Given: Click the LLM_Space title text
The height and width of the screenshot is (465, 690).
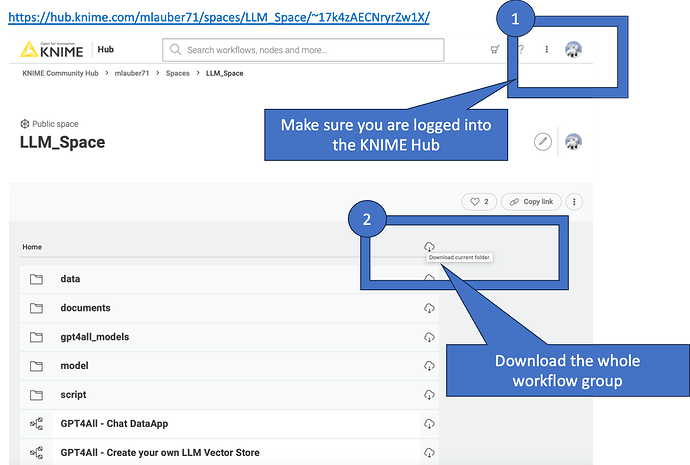Looking at the screenshot, I should pos(62,143).
